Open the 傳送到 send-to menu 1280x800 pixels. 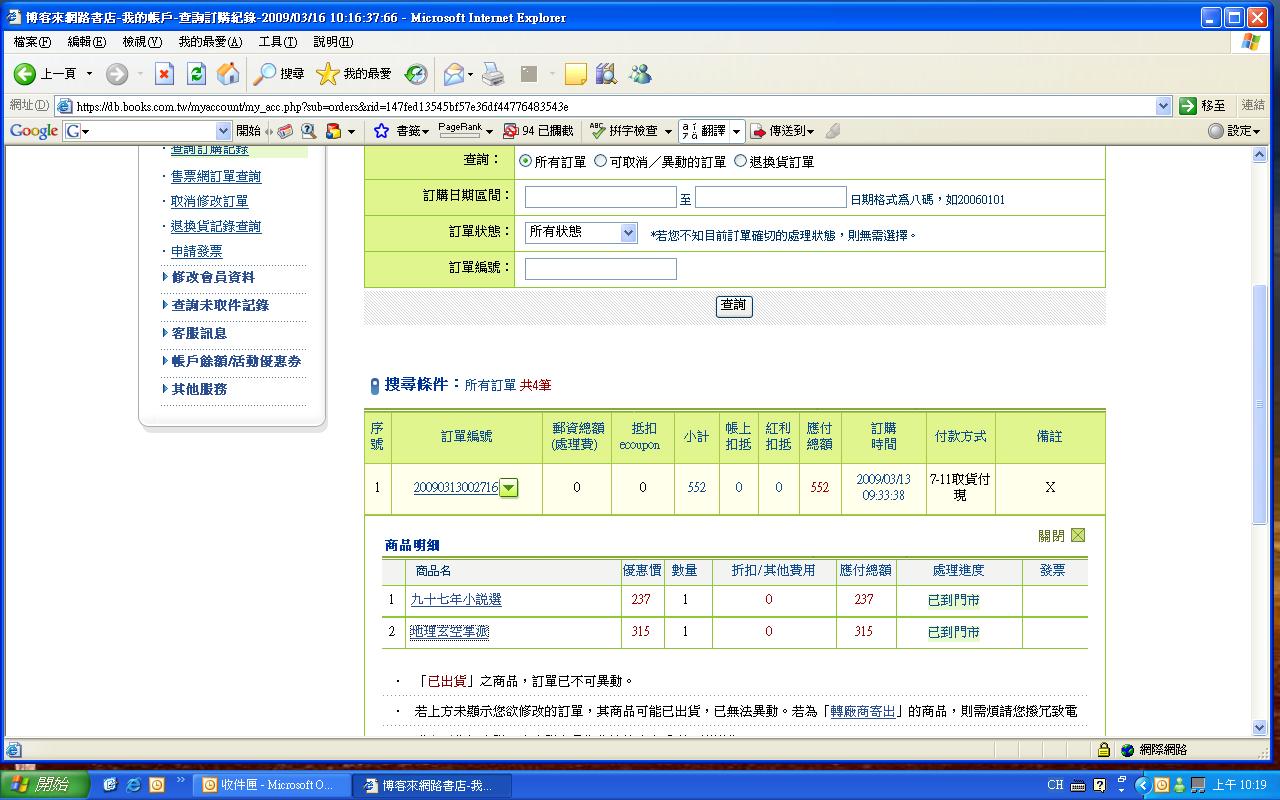point(782,131)
